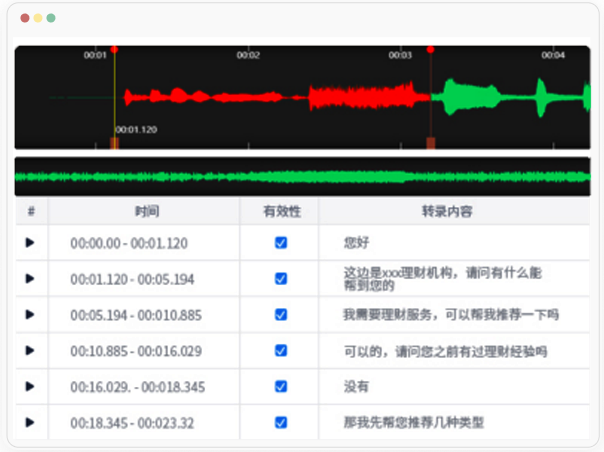The height and width of the screenshot is (452, 604).
Task: Click the orange handle at the bottom of the region end
Action: (431, 143)
